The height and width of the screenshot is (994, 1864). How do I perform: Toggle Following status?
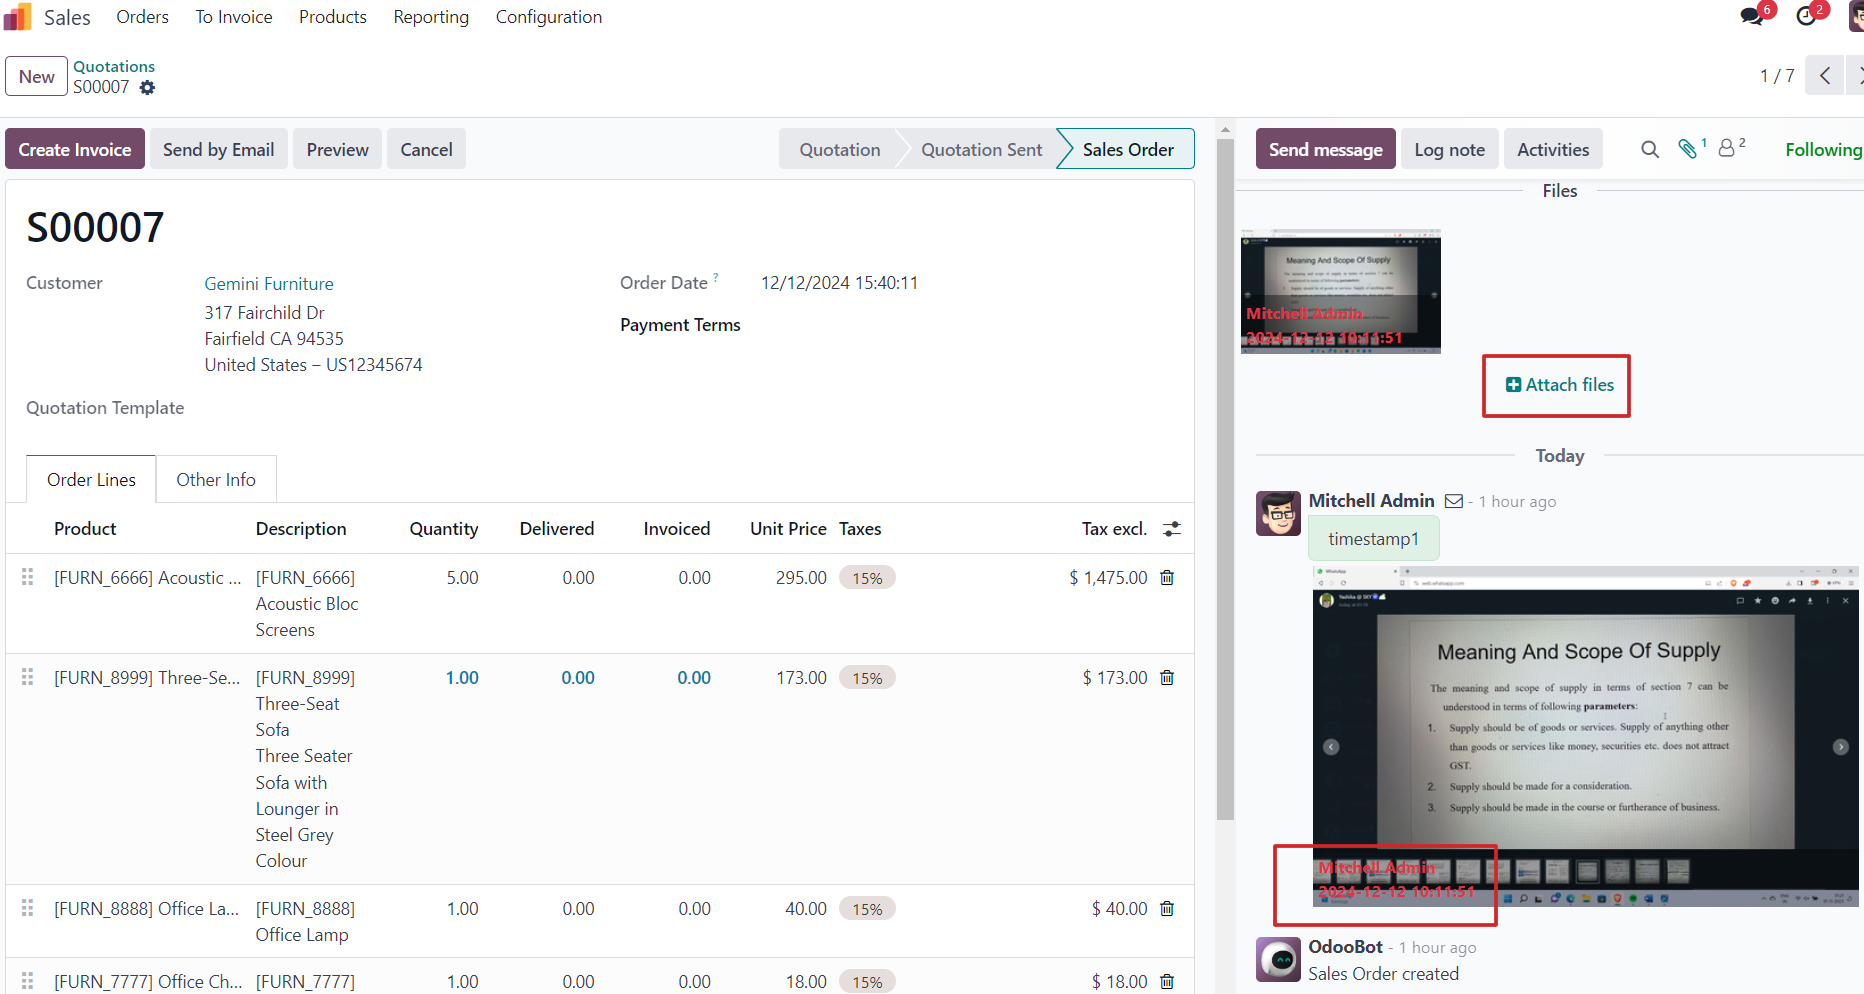[x=1824, y=149]
